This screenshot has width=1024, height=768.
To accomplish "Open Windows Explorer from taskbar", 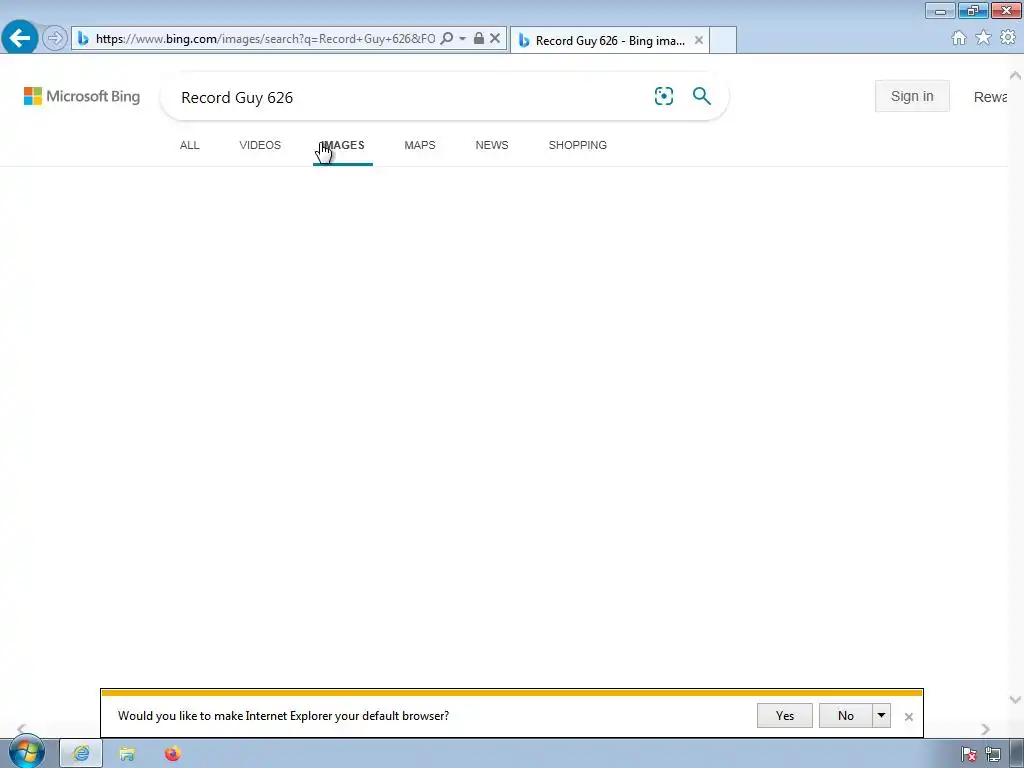I will (127, 754).
